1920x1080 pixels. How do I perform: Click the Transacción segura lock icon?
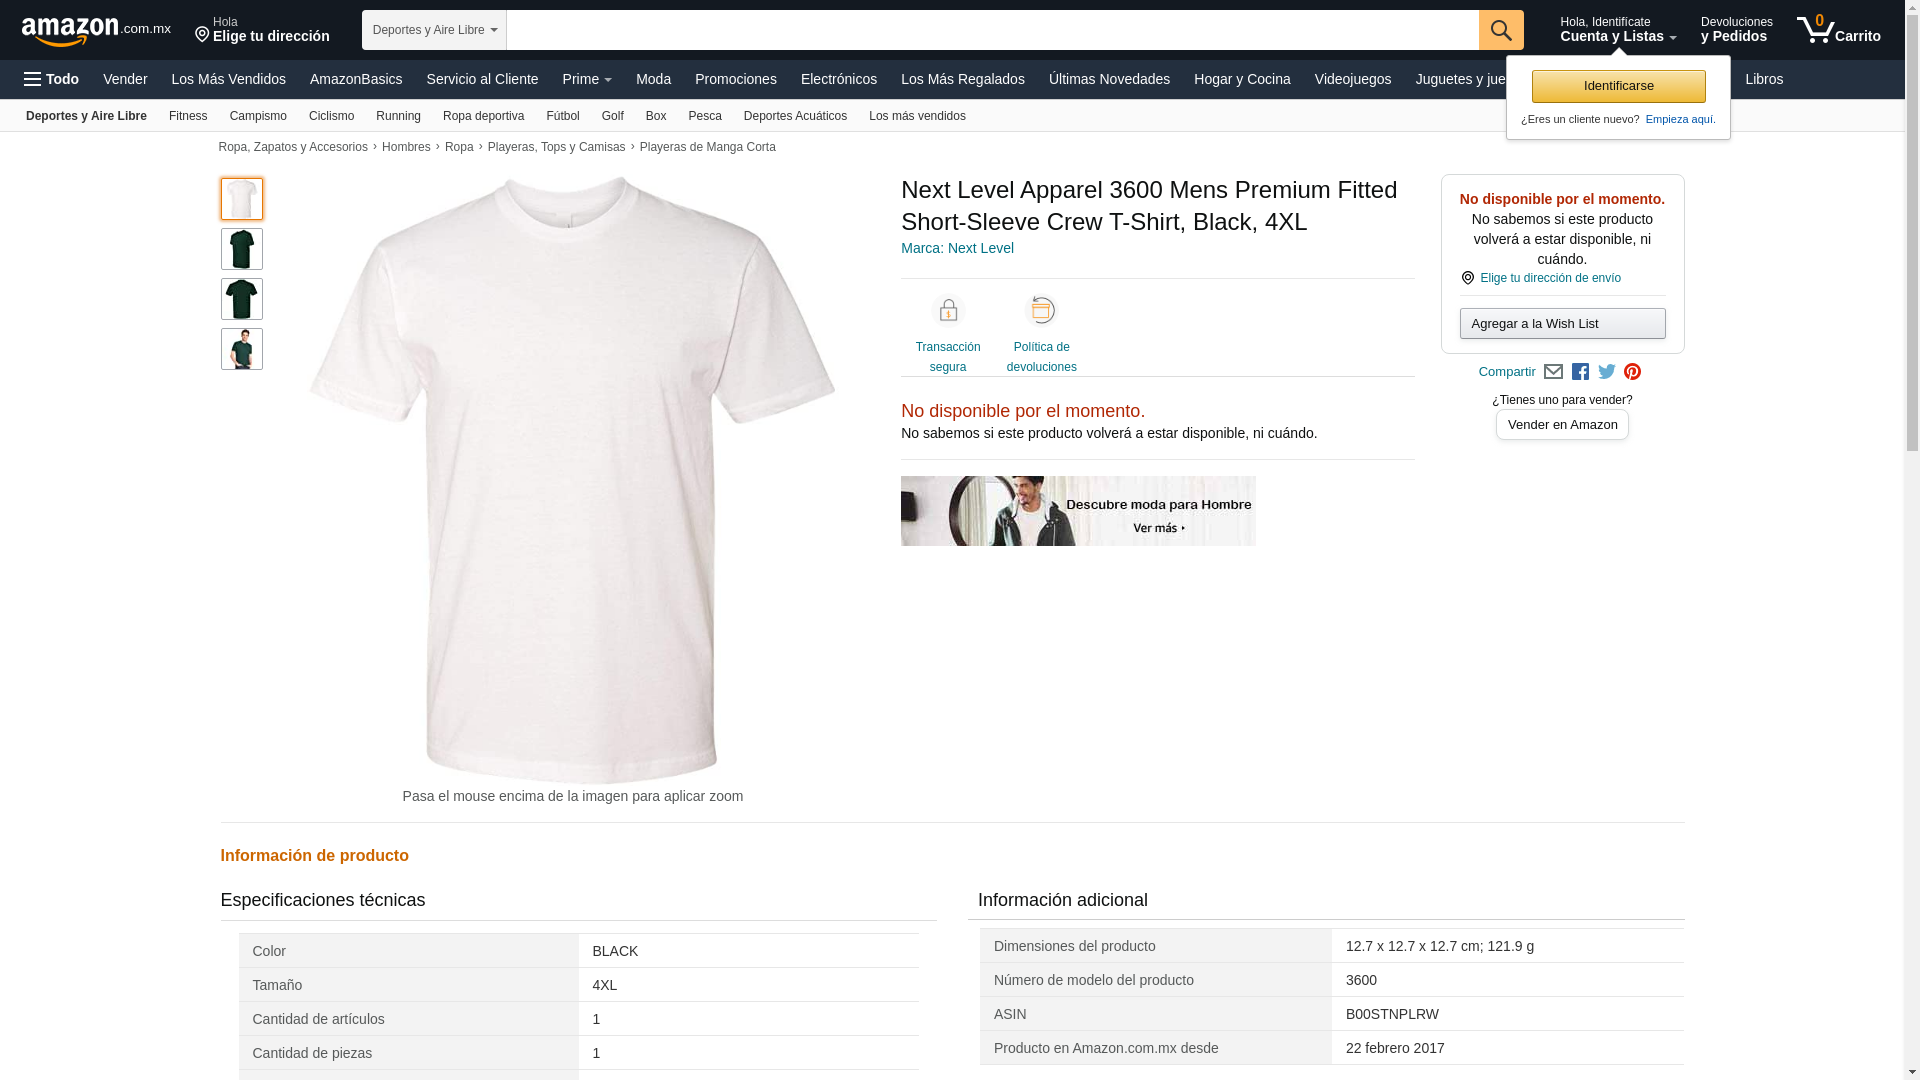[947, 311]
